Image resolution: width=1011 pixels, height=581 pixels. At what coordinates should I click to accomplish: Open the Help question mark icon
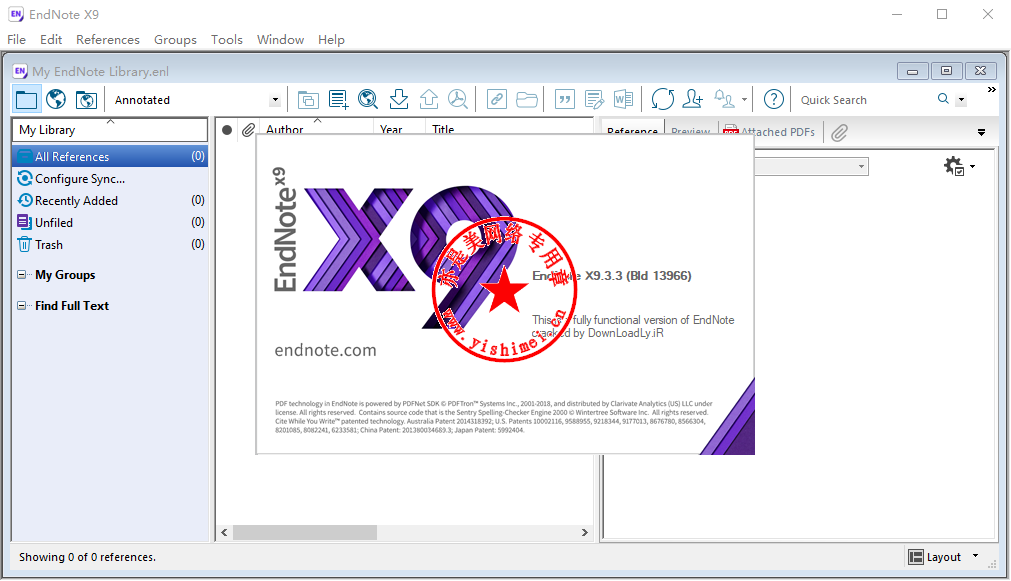pyautogui.click(x=773, y=99)
